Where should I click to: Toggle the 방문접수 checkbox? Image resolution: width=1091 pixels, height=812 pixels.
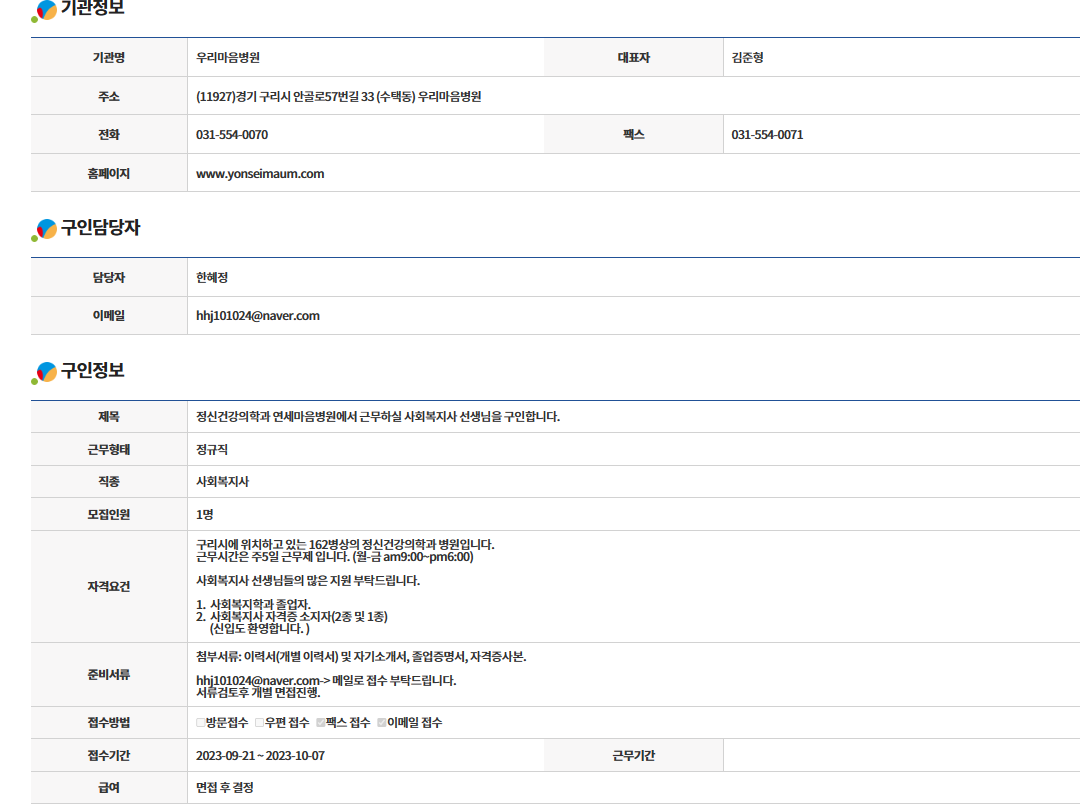pyautogui.click(x=201, y=723)
